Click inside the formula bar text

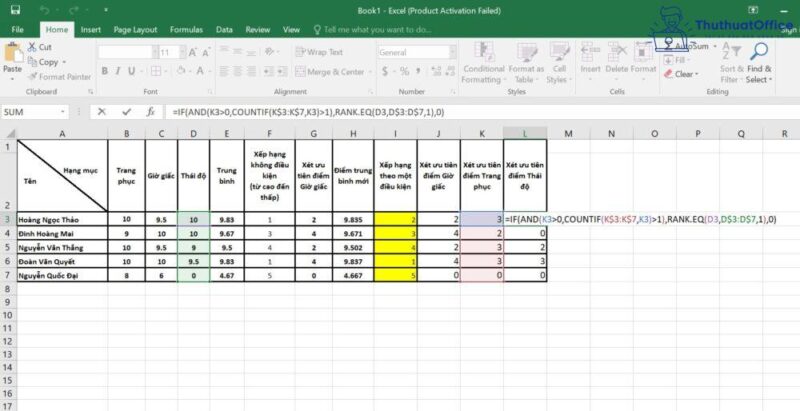coord(308,112)
